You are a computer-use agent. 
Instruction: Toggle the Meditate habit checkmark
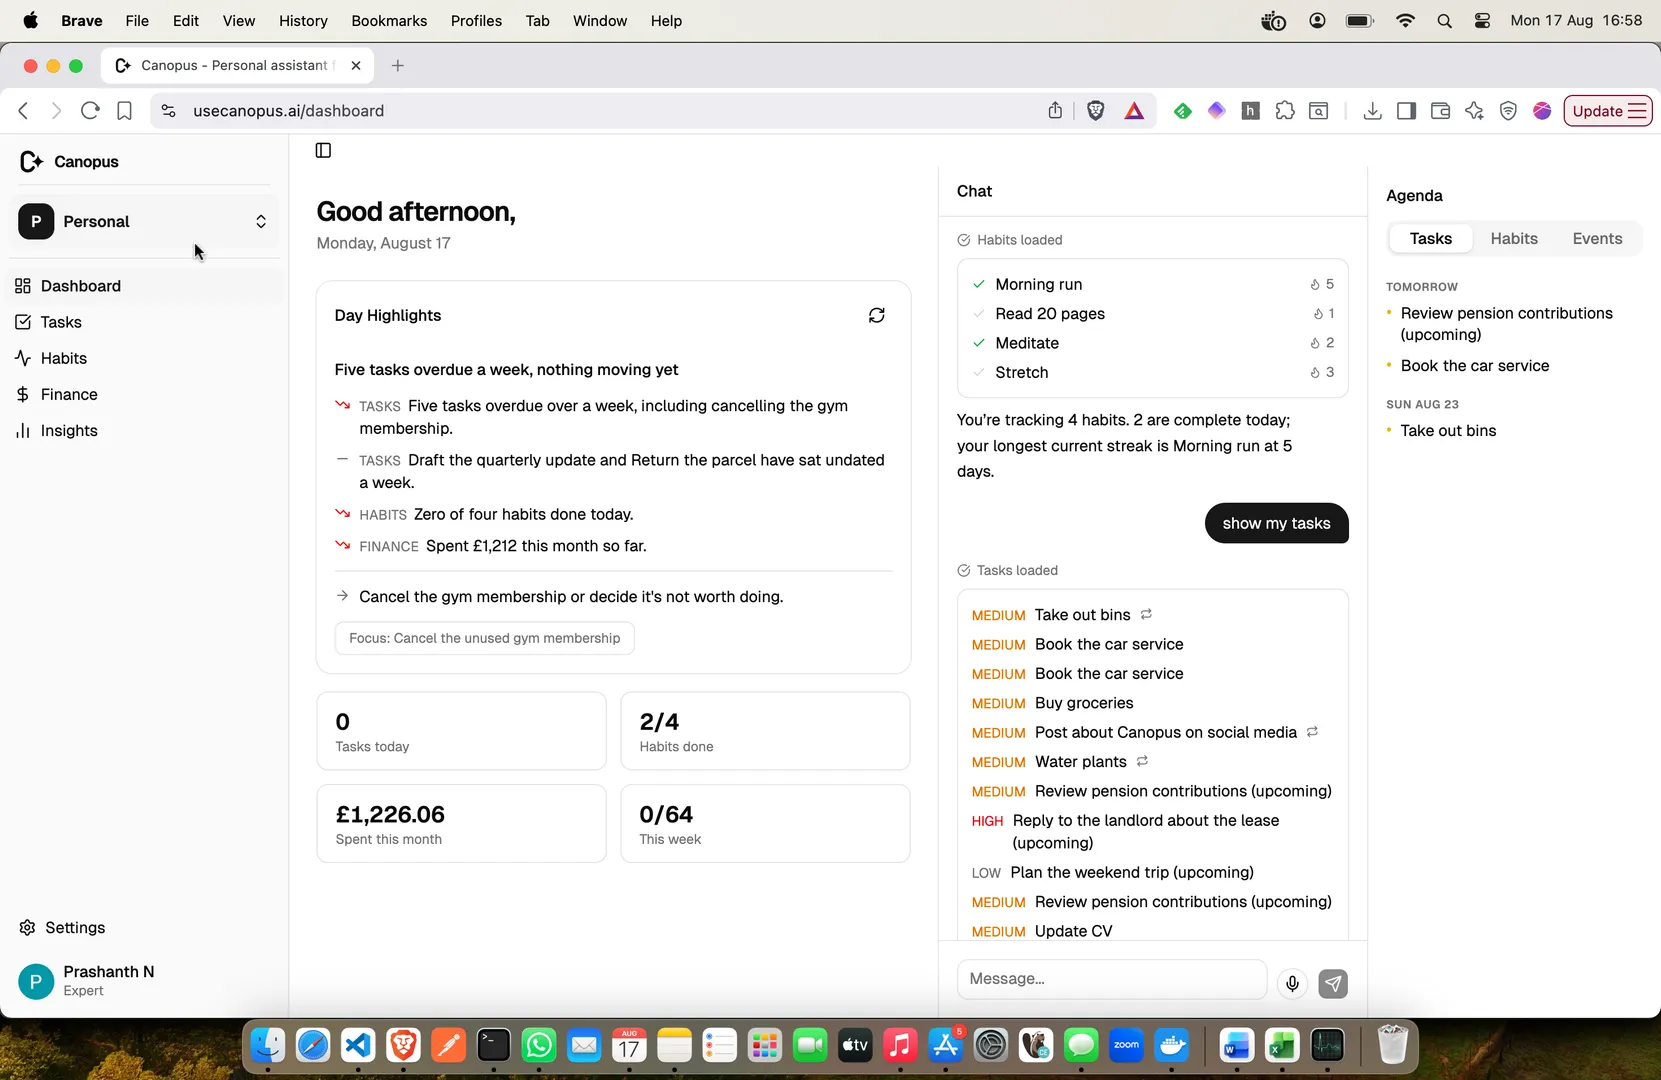point(979,343)
